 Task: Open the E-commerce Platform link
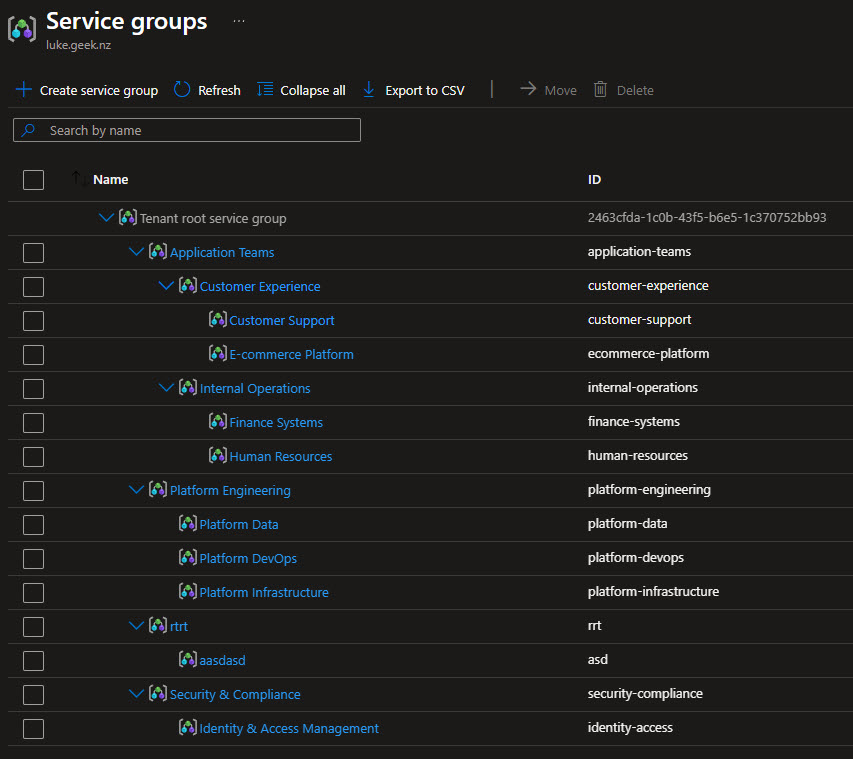292,354
